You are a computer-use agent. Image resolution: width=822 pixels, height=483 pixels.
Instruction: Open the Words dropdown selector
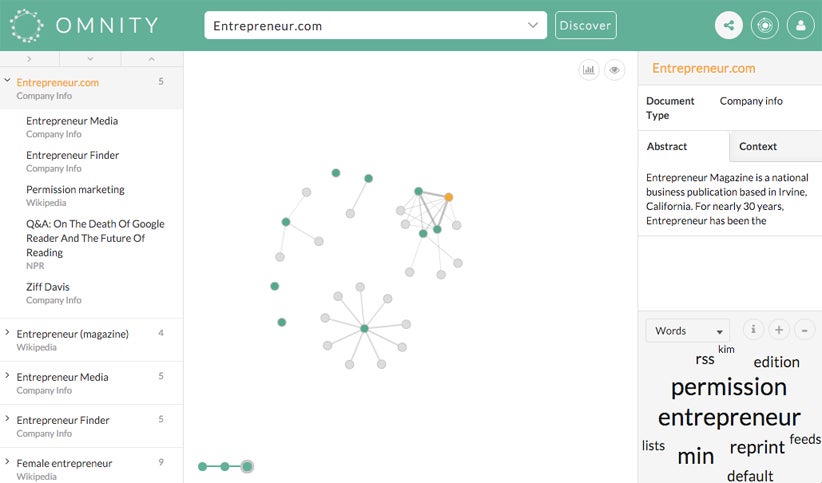(687, 330)
